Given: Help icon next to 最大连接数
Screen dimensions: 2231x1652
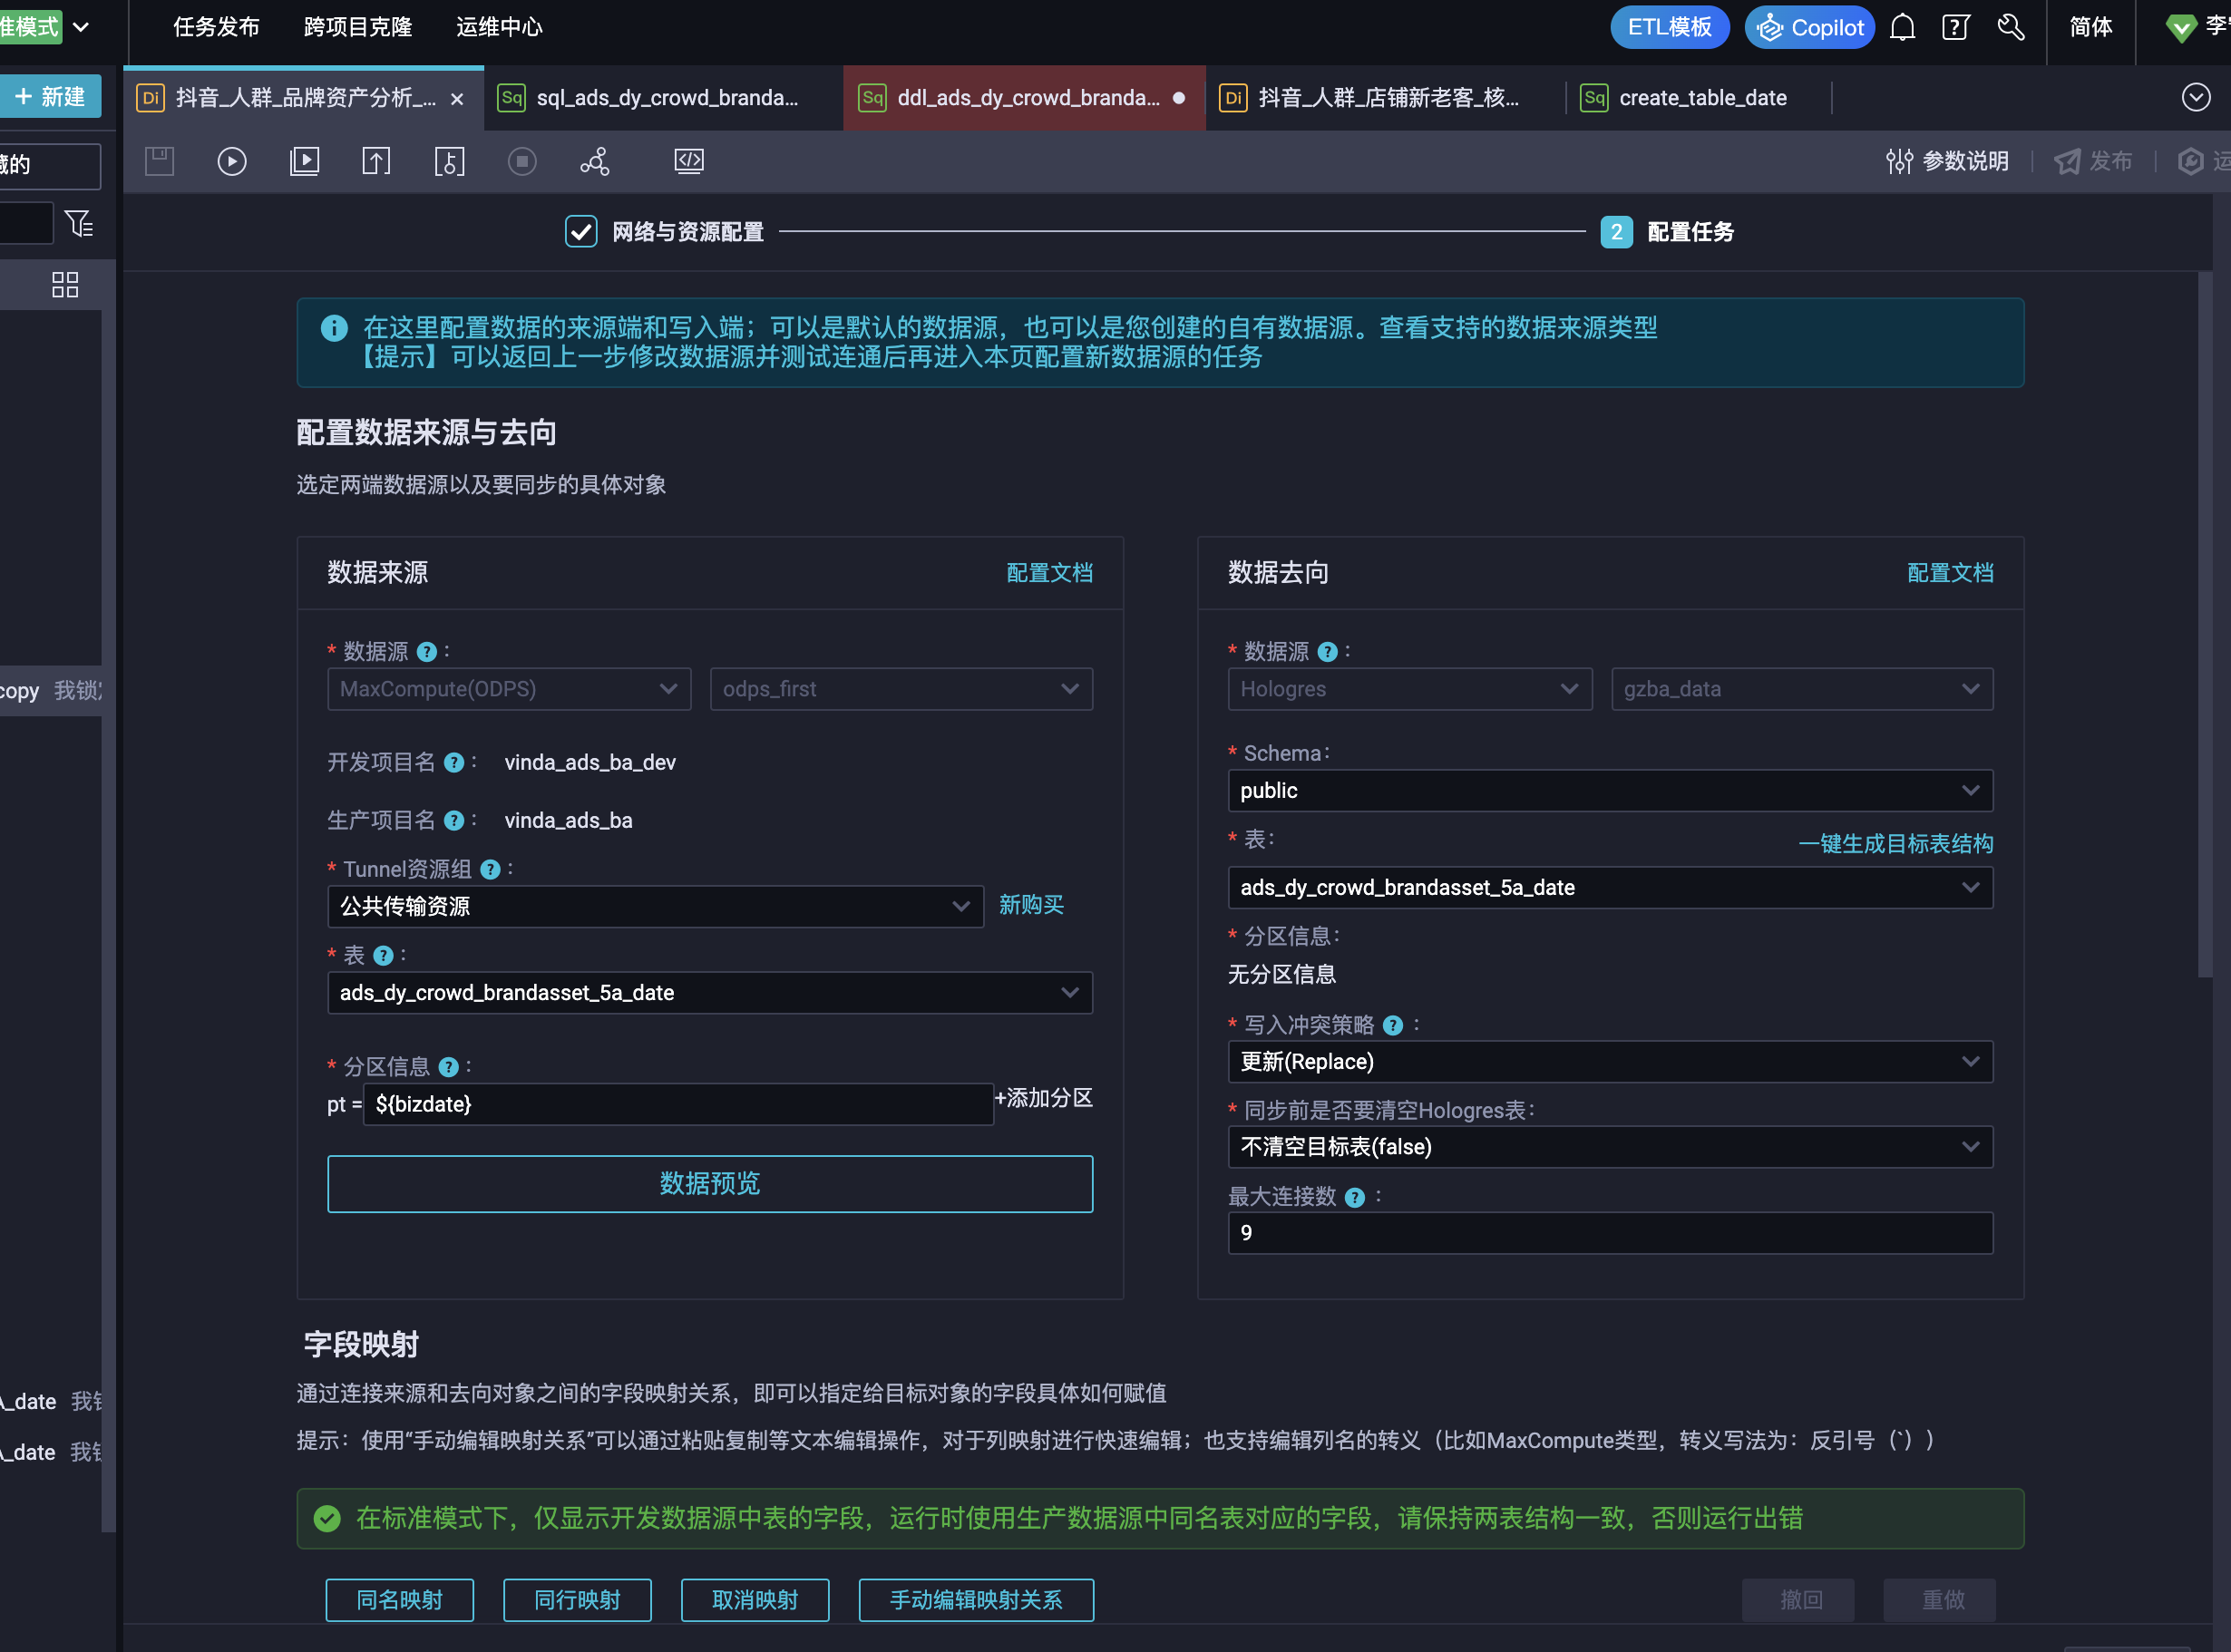Looking at the screenshot, I should [1355, 1198].
